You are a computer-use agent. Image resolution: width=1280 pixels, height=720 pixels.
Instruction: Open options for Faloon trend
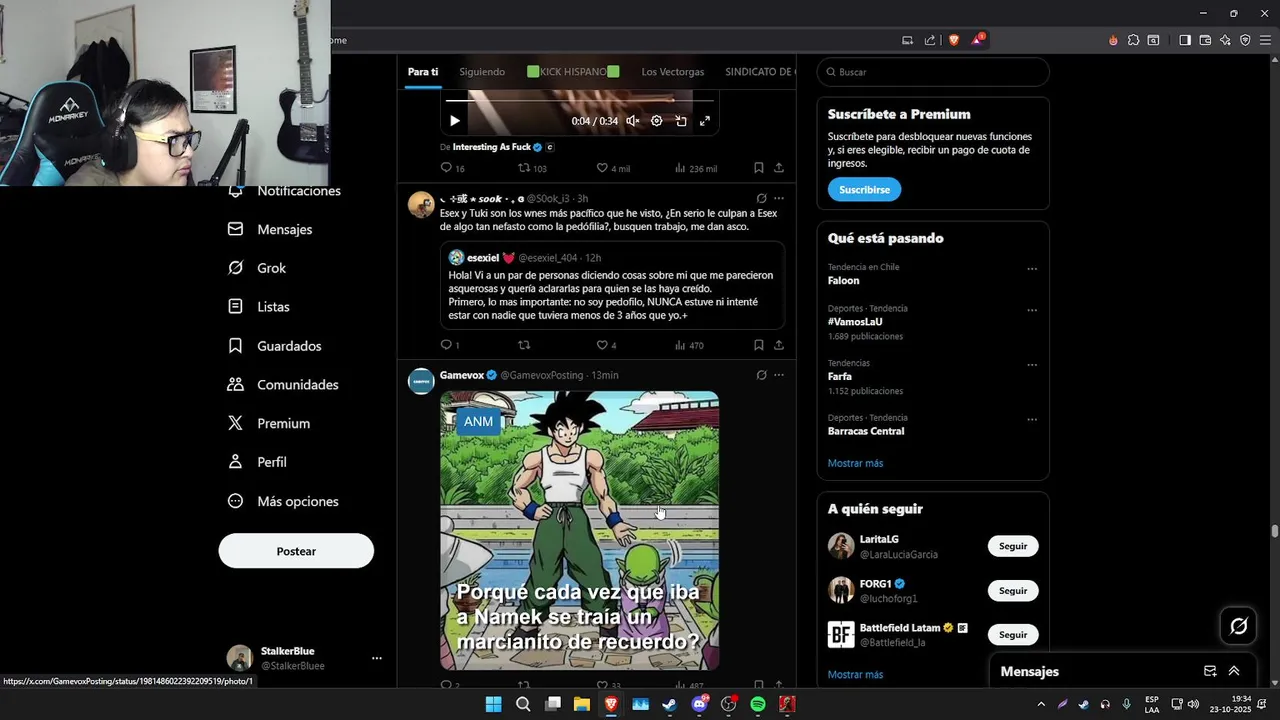pos(1032,269)
